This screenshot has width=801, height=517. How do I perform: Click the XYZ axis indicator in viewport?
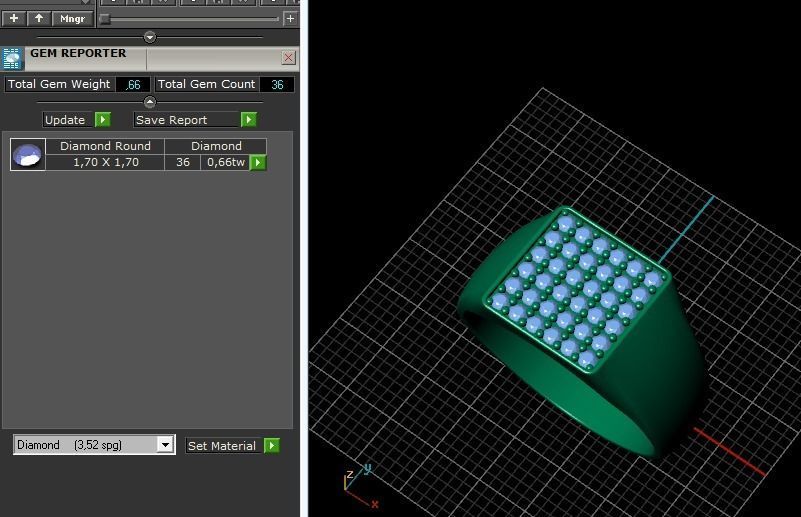(x=360, y=486)
